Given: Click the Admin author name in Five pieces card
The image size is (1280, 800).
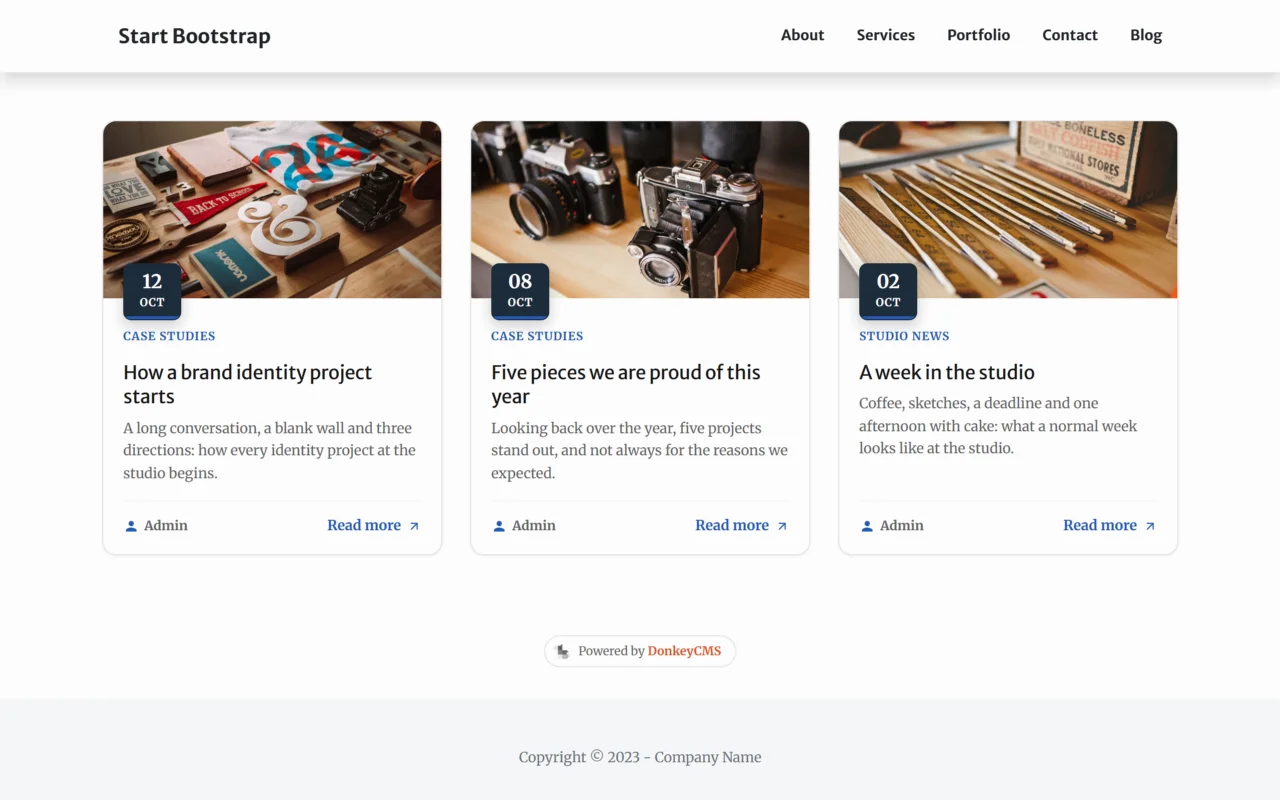Looking at the screenshot, I should [x=534, y=525].
